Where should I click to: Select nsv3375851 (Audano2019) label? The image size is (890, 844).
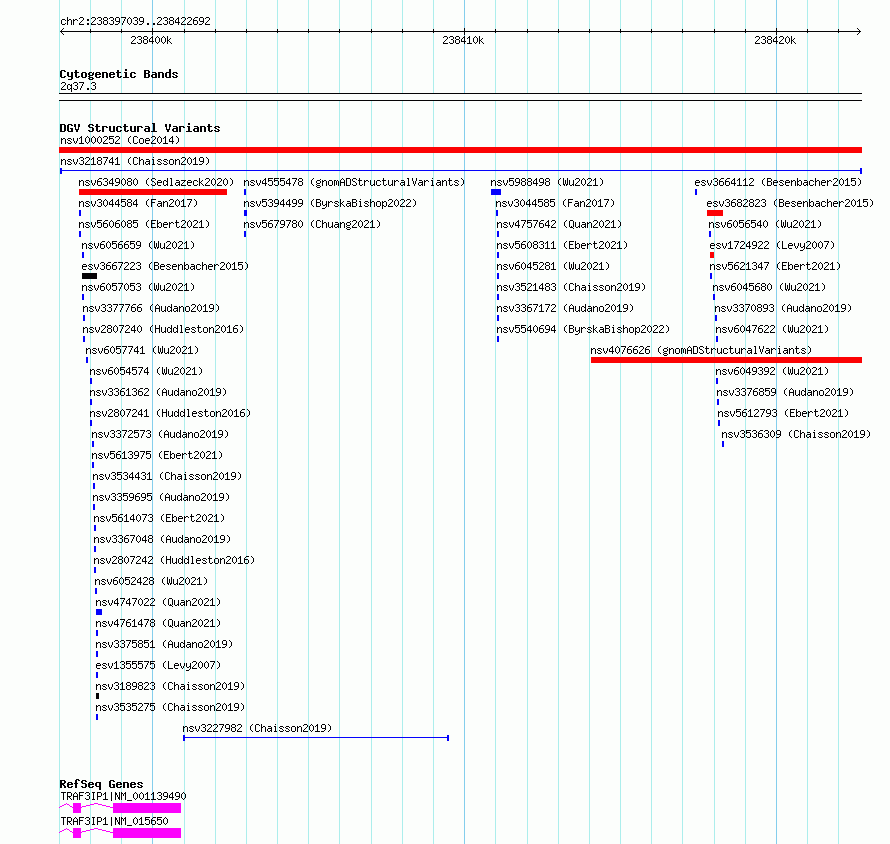click(164, 644)
